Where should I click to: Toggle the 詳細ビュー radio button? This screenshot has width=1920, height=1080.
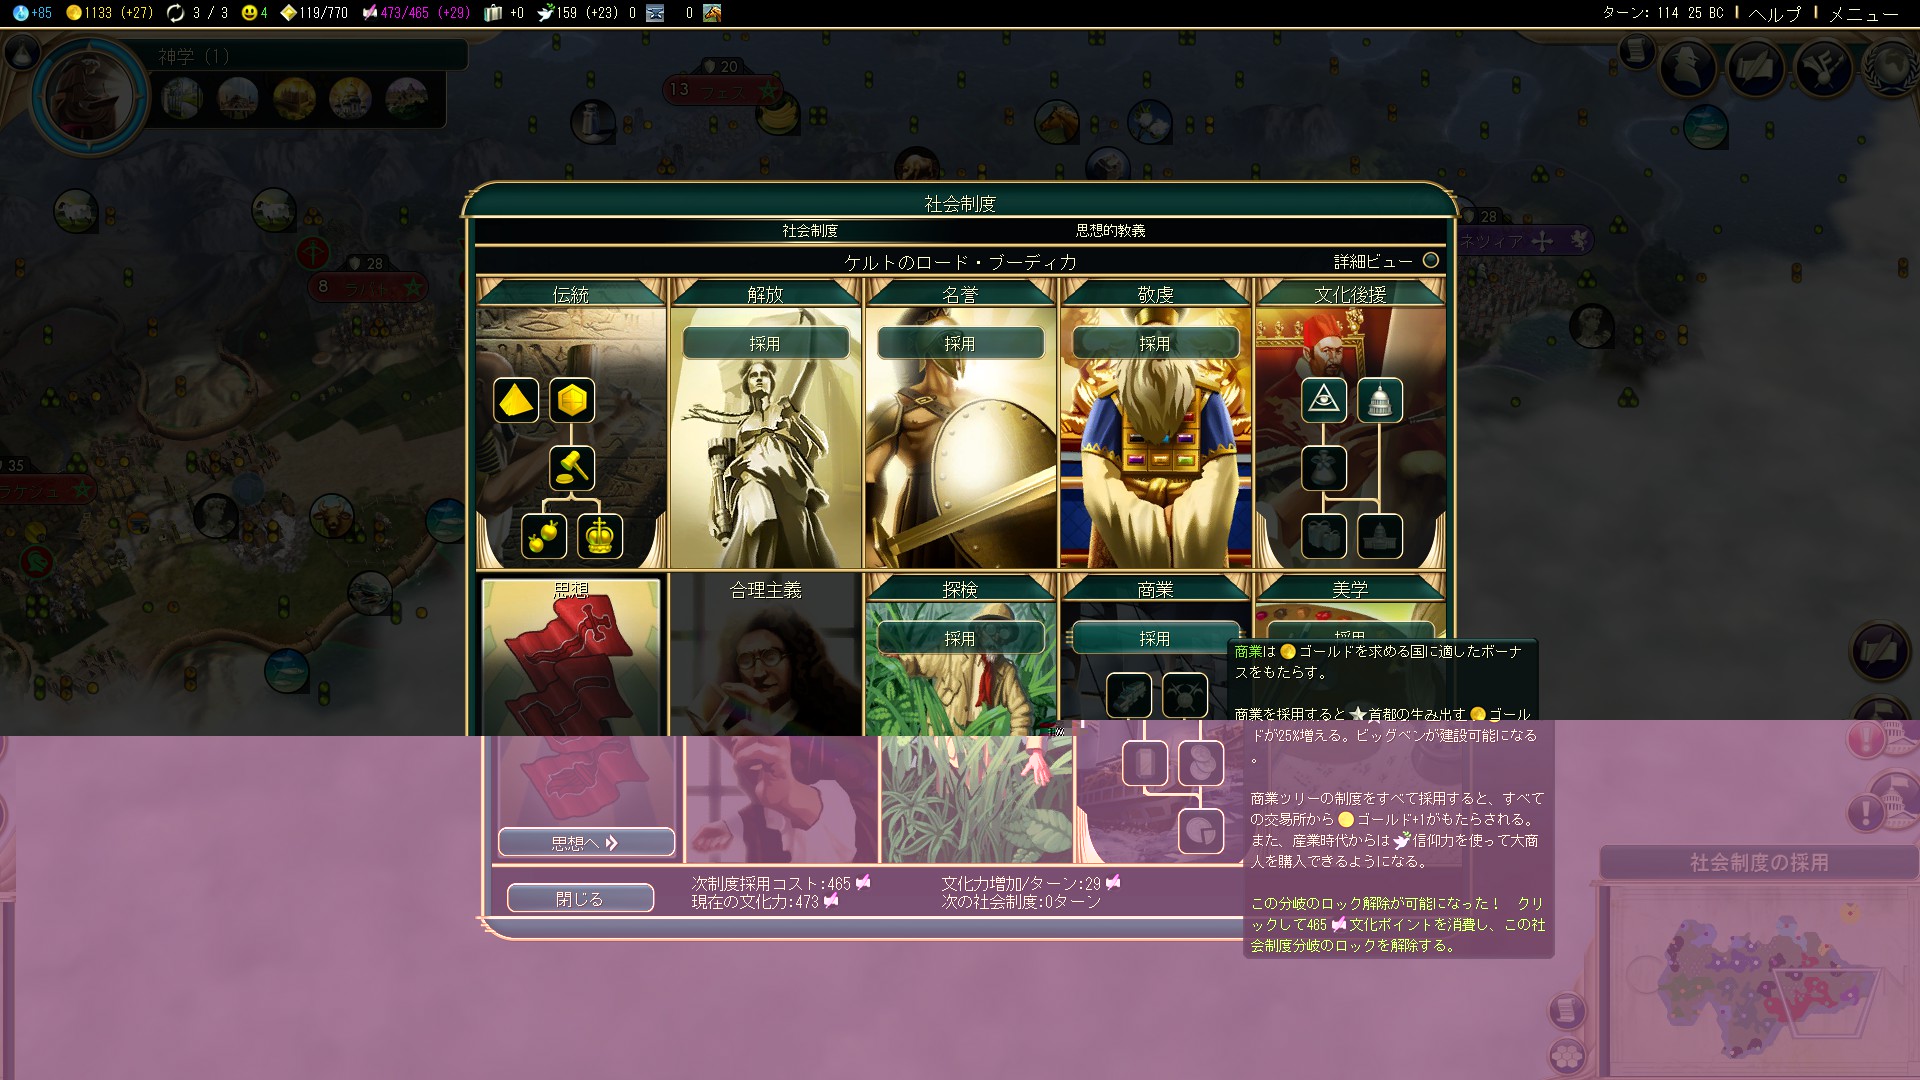pos(1431,260)
